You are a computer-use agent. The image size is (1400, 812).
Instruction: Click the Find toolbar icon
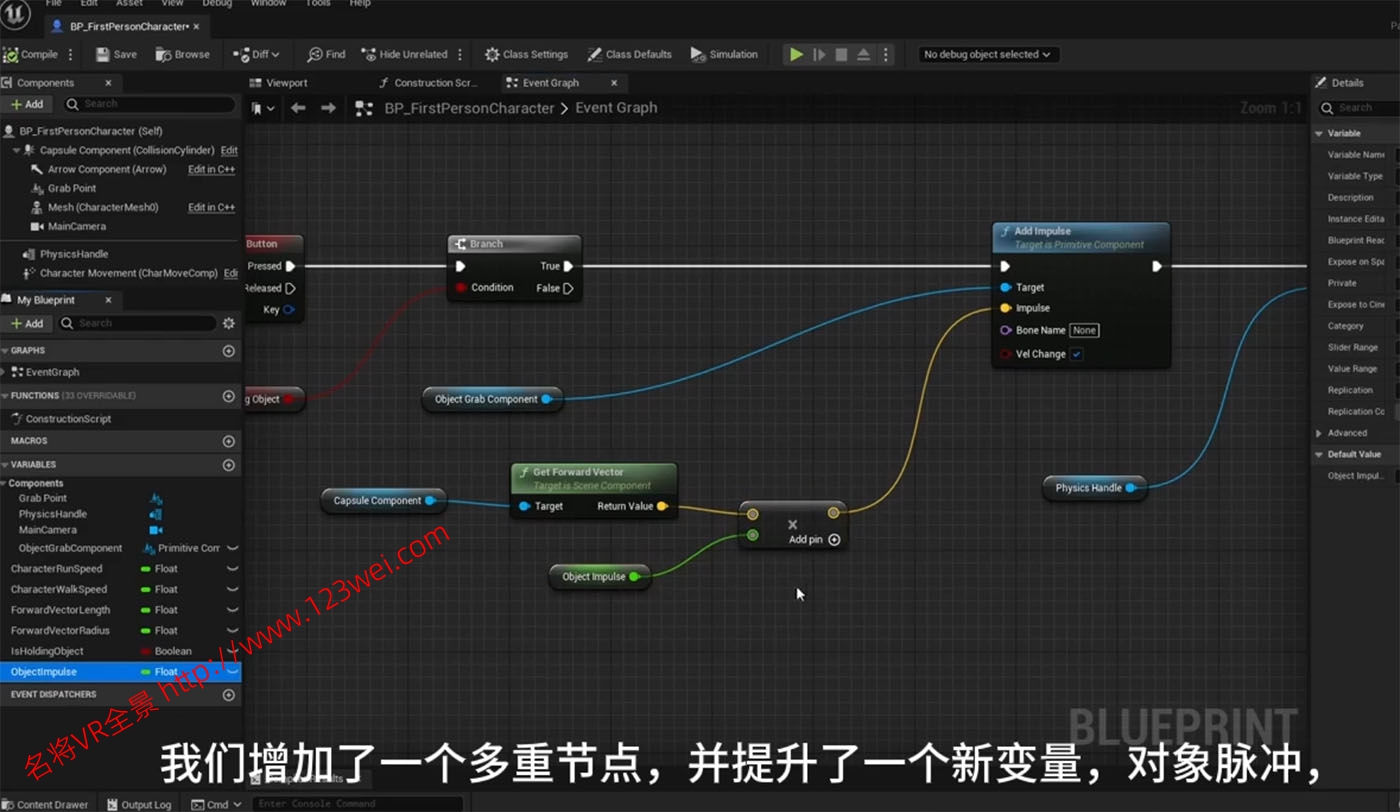pyautogui.click(x=326, y=55)
